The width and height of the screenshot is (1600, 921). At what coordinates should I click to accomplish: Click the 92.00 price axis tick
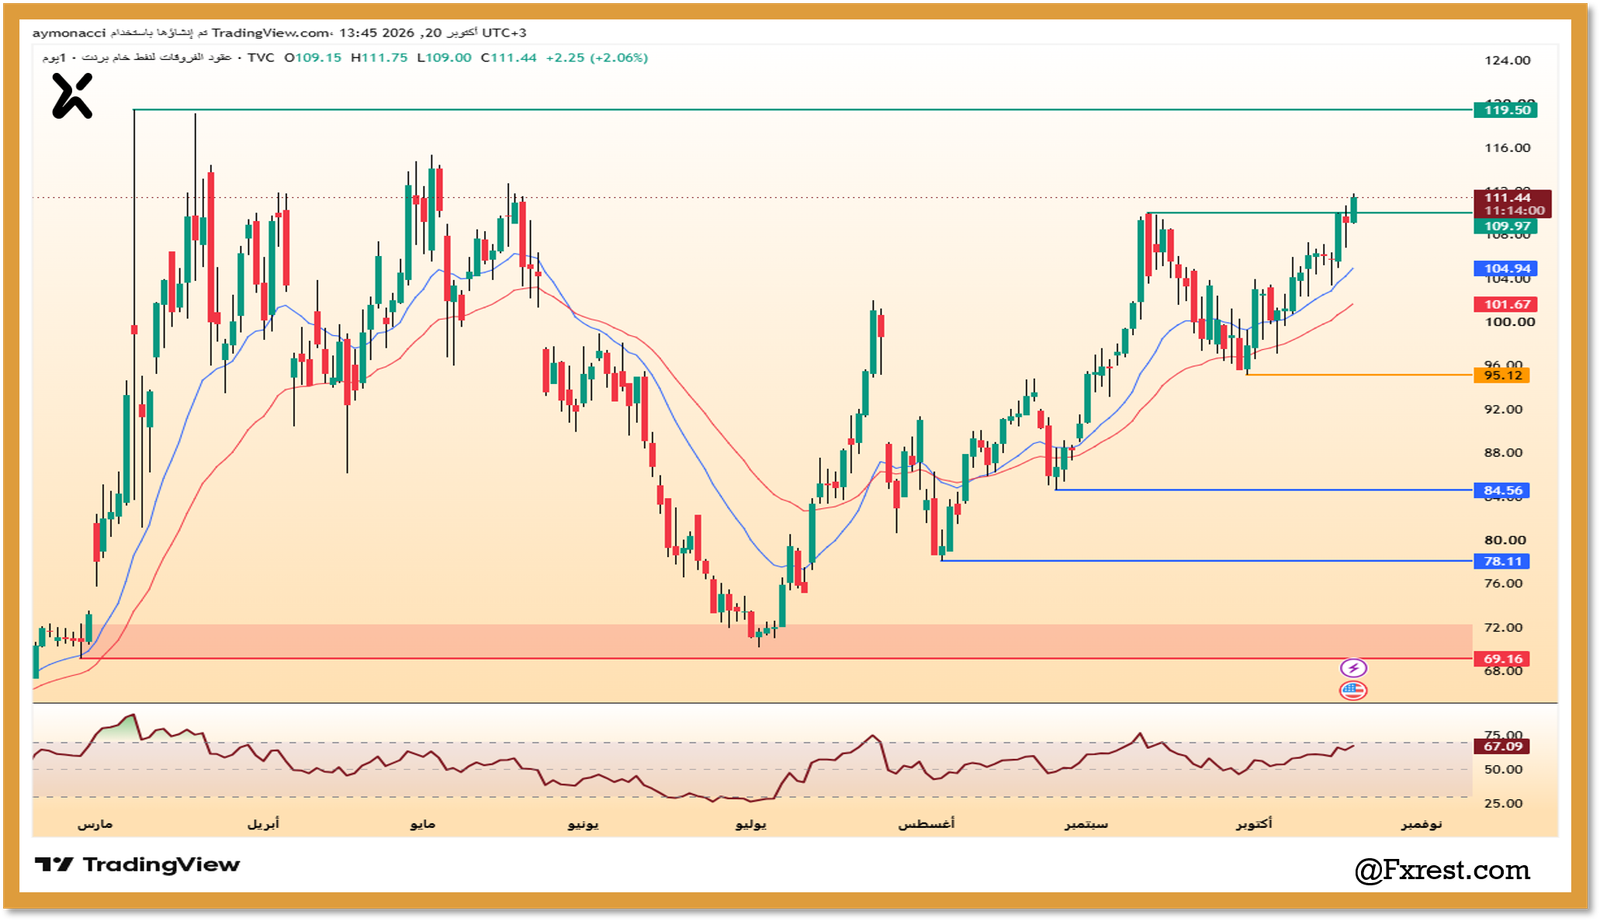pyautogui.click(x=1503, y=409)
